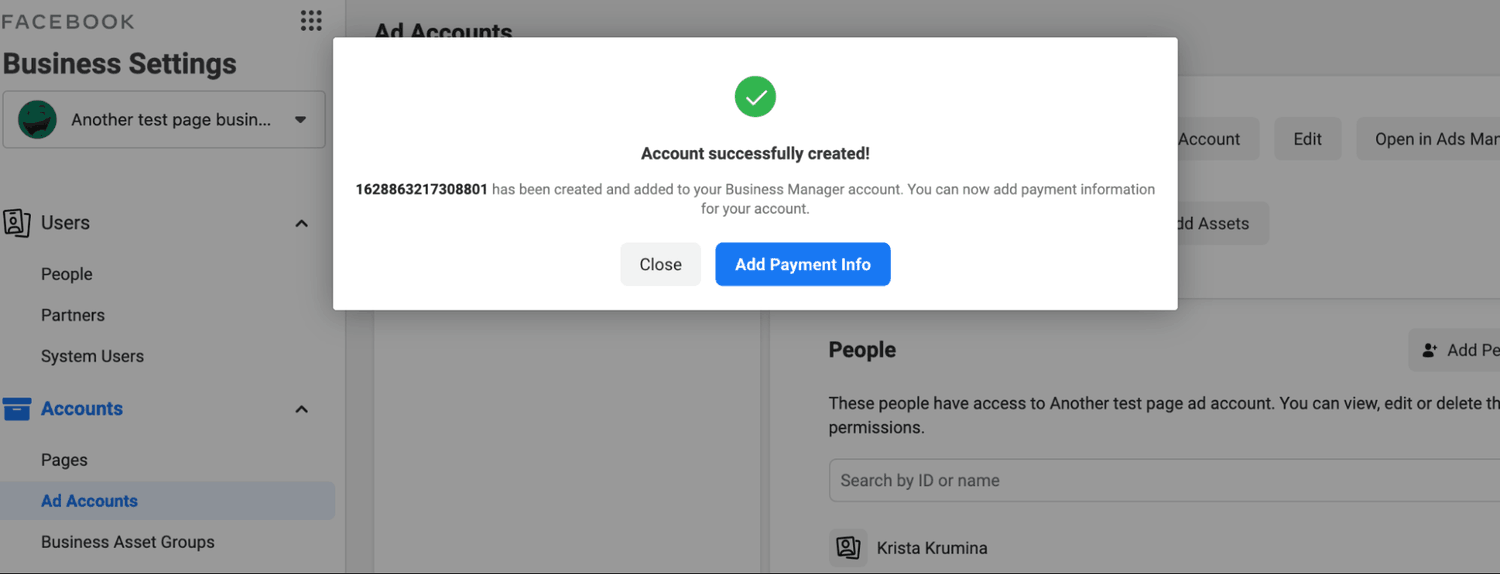Click Open in Ads Manager button
This screenshot has width=1500, height=574.
coord(1428,139)
